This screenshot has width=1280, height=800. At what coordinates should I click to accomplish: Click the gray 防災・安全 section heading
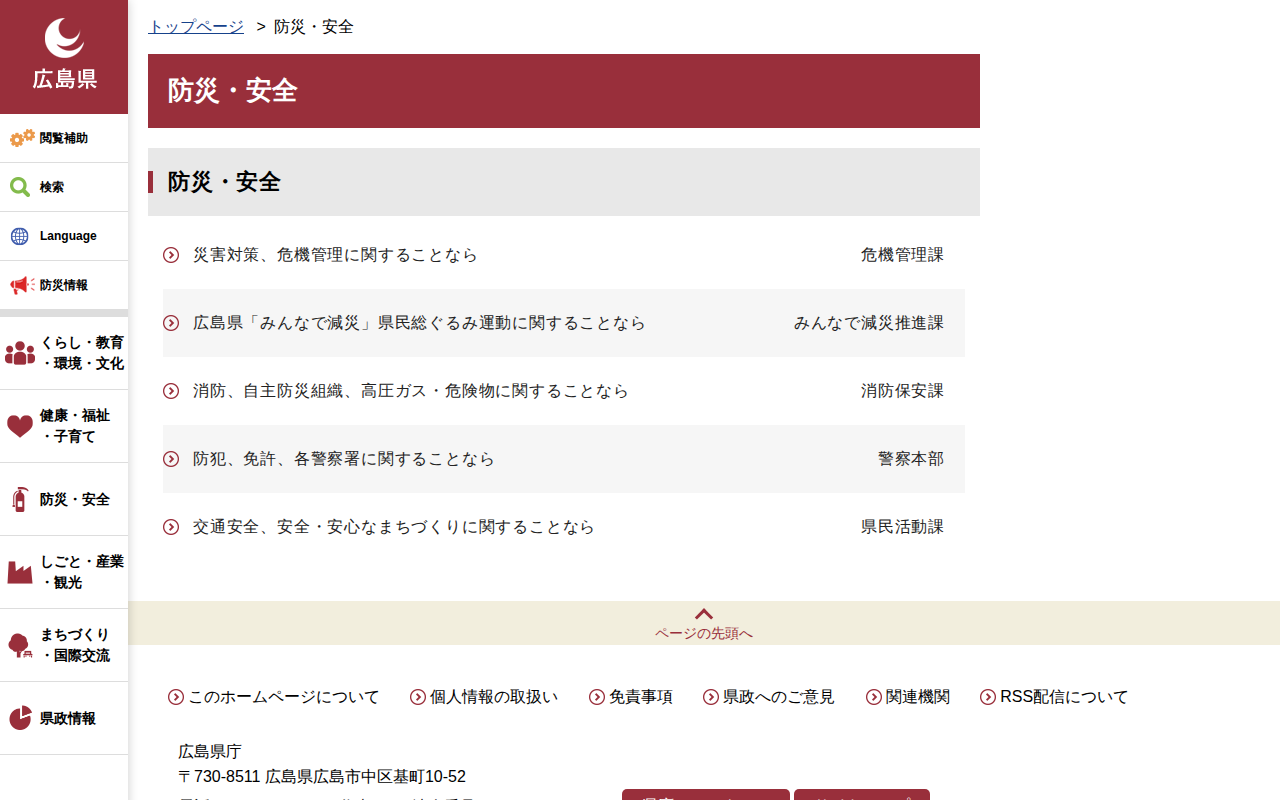tap(564, 182)
